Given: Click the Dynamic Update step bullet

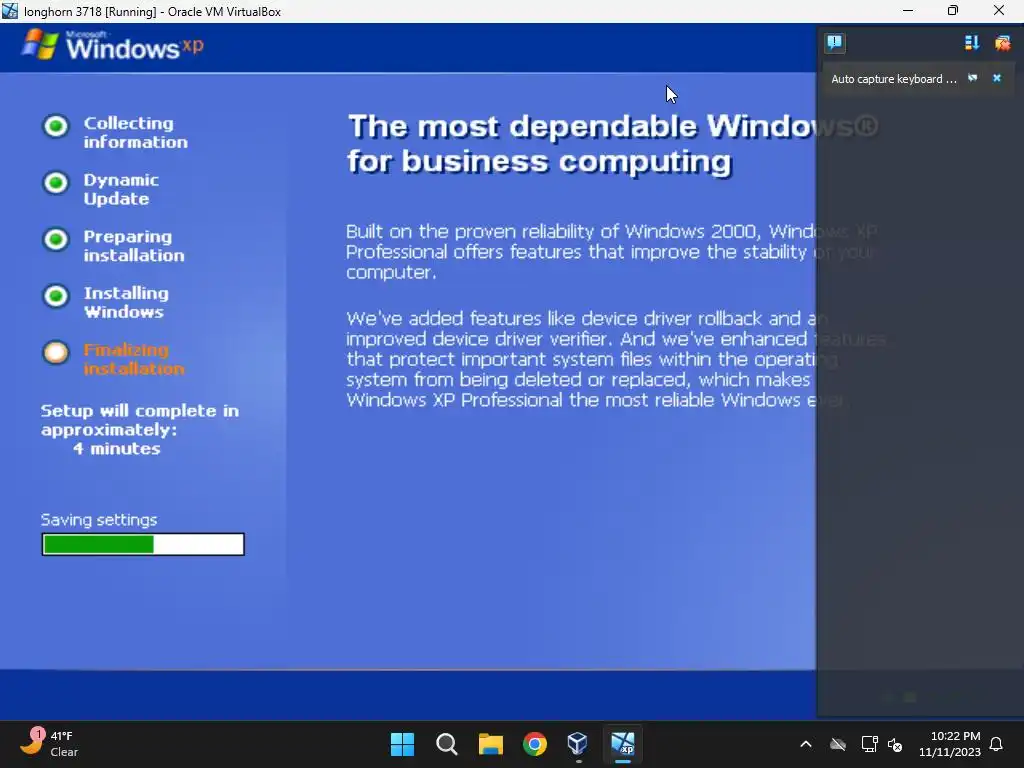Looking at the screenshot, I should coord(56,183).
